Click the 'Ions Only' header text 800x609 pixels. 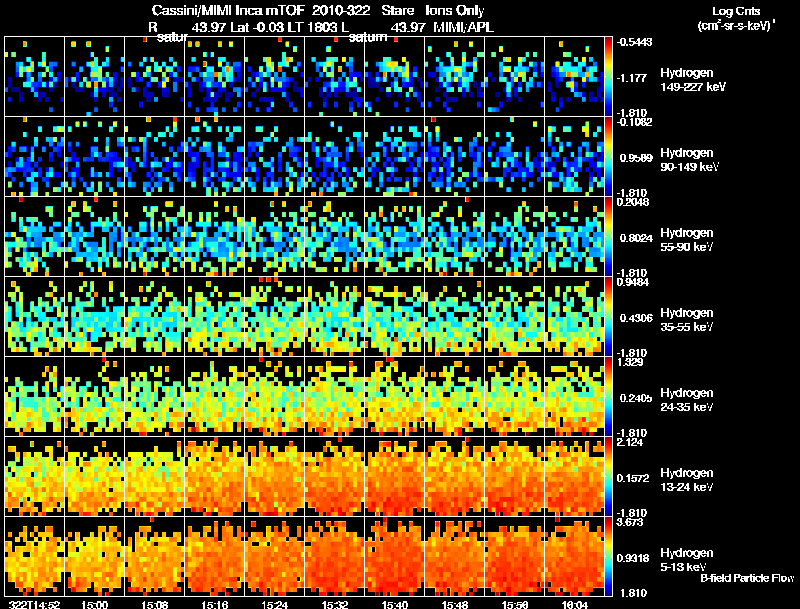click(455, 11)
